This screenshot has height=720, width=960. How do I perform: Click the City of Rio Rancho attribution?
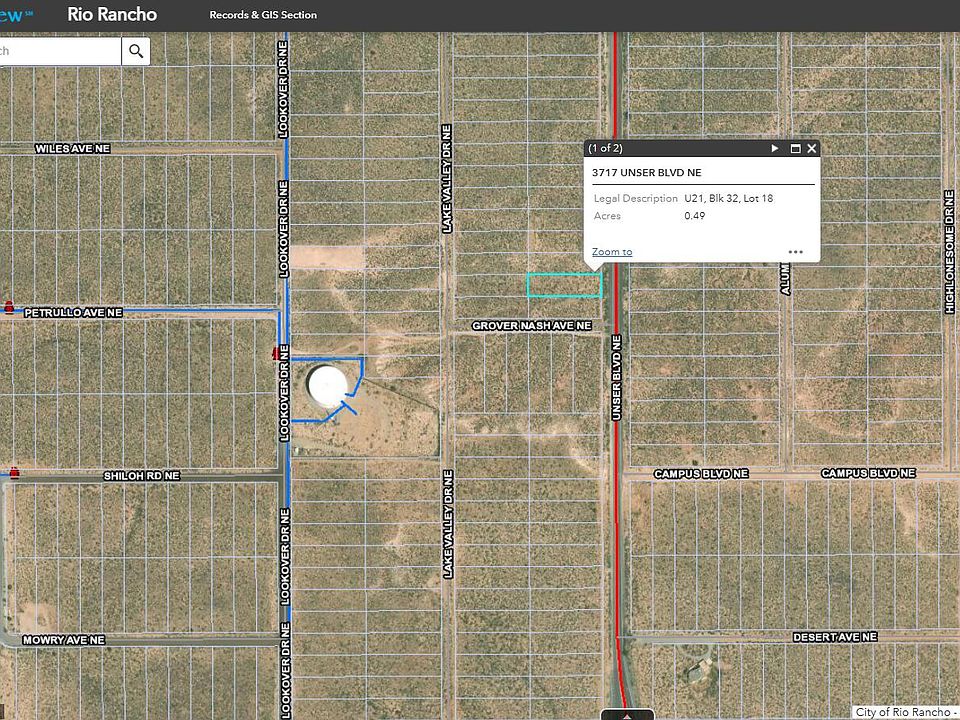coord(906,712)
